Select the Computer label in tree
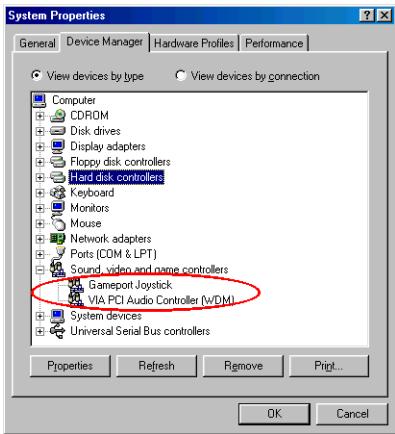This screenshot has width=395, height=434. [x=74, y=100]
